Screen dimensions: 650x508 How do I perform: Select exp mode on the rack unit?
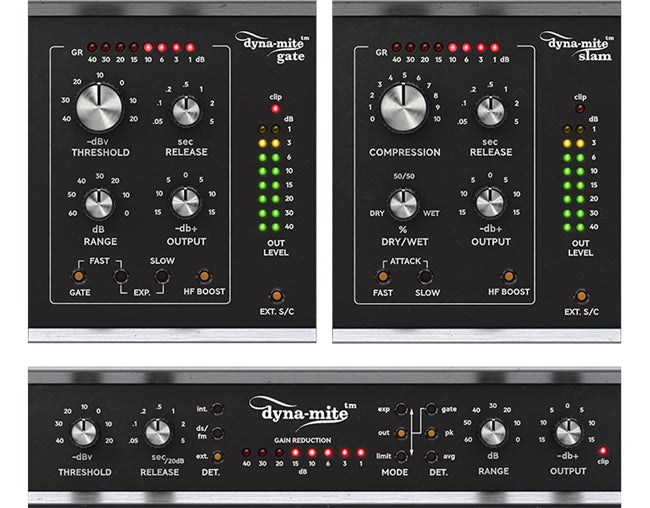tap(401, 409)
